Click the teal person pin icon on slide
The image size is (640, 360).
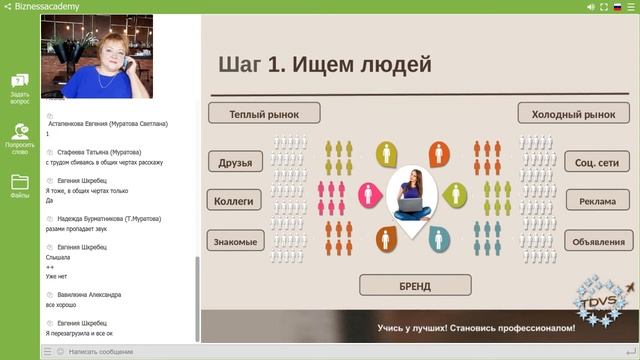pos(440,239)
